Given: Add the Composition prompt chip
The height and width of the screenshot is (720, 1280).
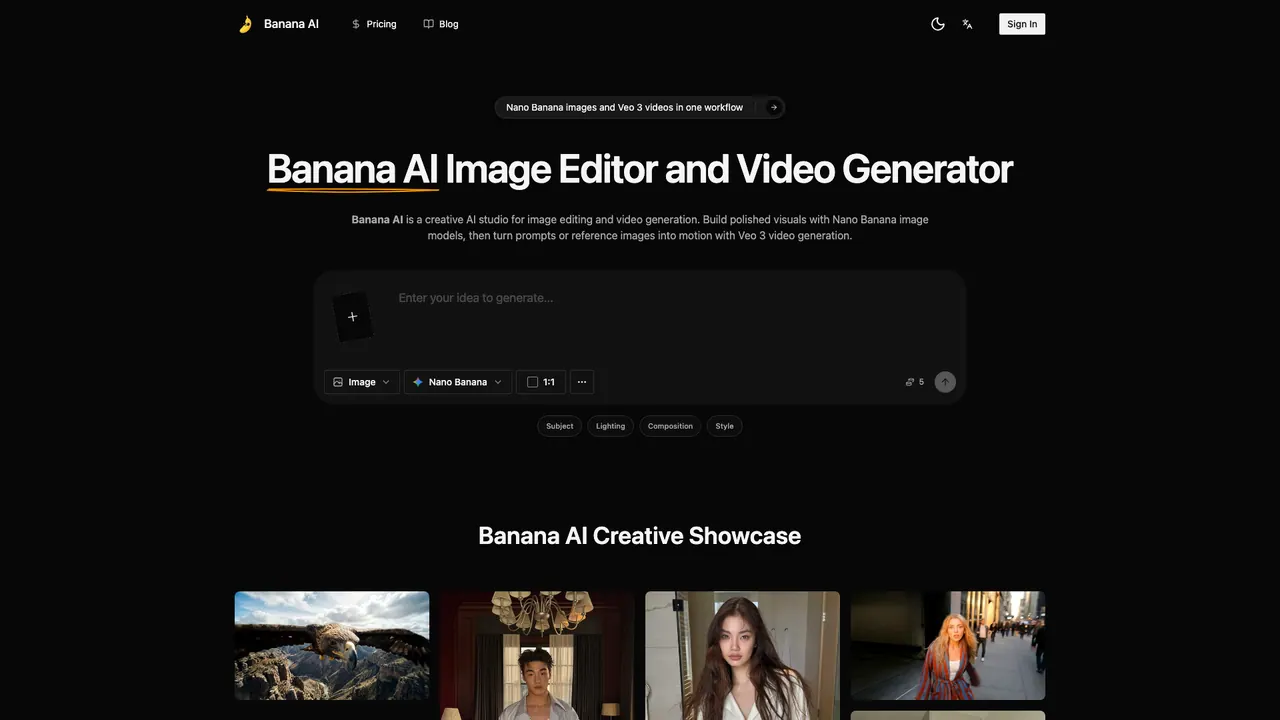Looking at the screenshot, I should pos(670,426).
